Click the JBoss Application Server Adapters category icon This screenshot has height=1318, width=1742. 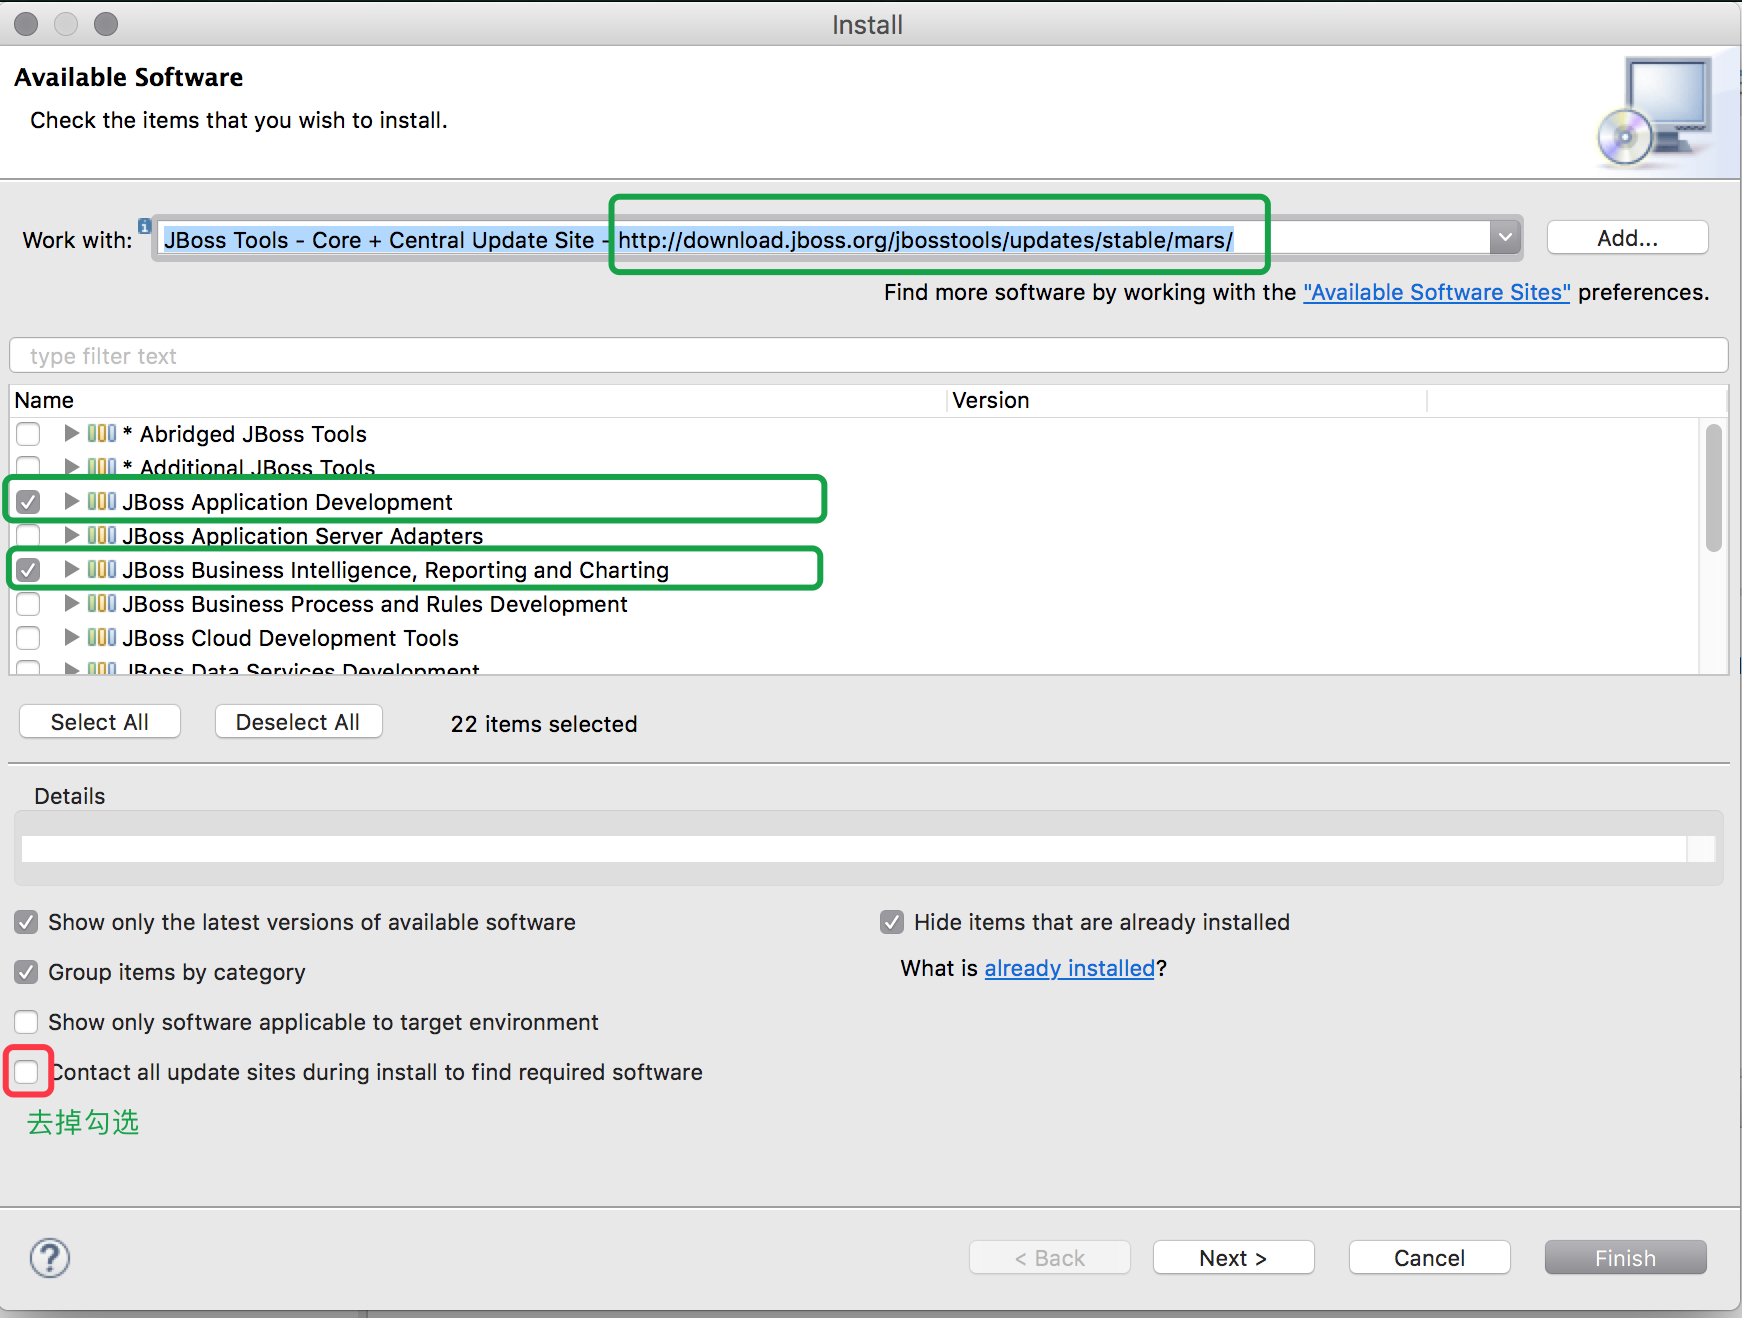click(x=102, y=535)
